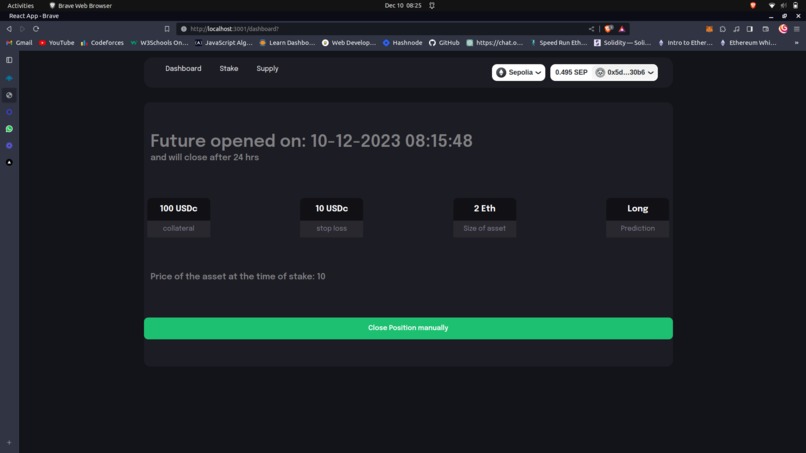Click the Long prediction card
The height and width of the screenshot is (453, 806).
coord(637,218)
